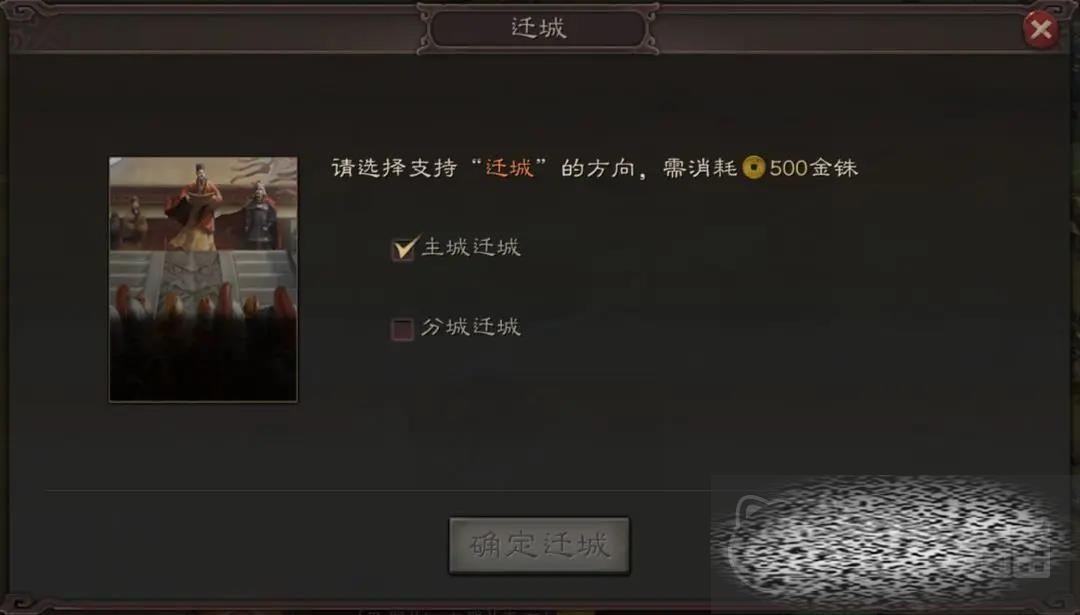
Task: Confirm with the 确定迁城 button
Action: point(539,545)
